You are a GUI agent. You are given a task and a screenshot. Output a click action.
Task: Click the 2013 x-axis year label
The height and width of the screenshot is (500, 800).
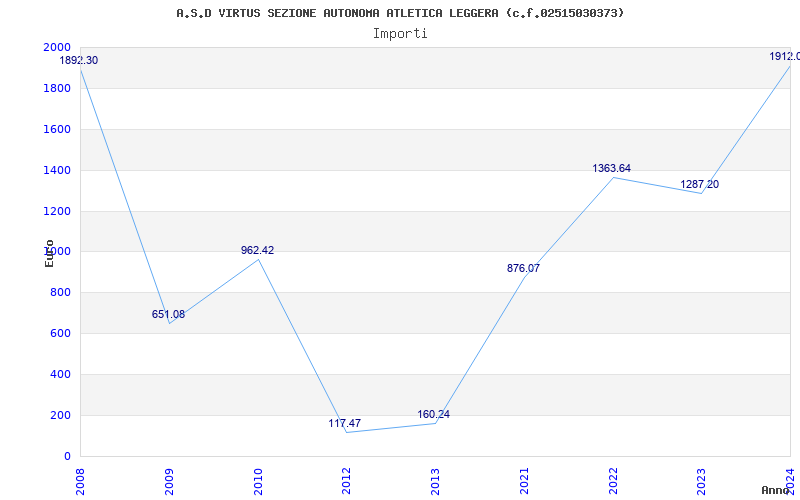(x=435, y=482)
